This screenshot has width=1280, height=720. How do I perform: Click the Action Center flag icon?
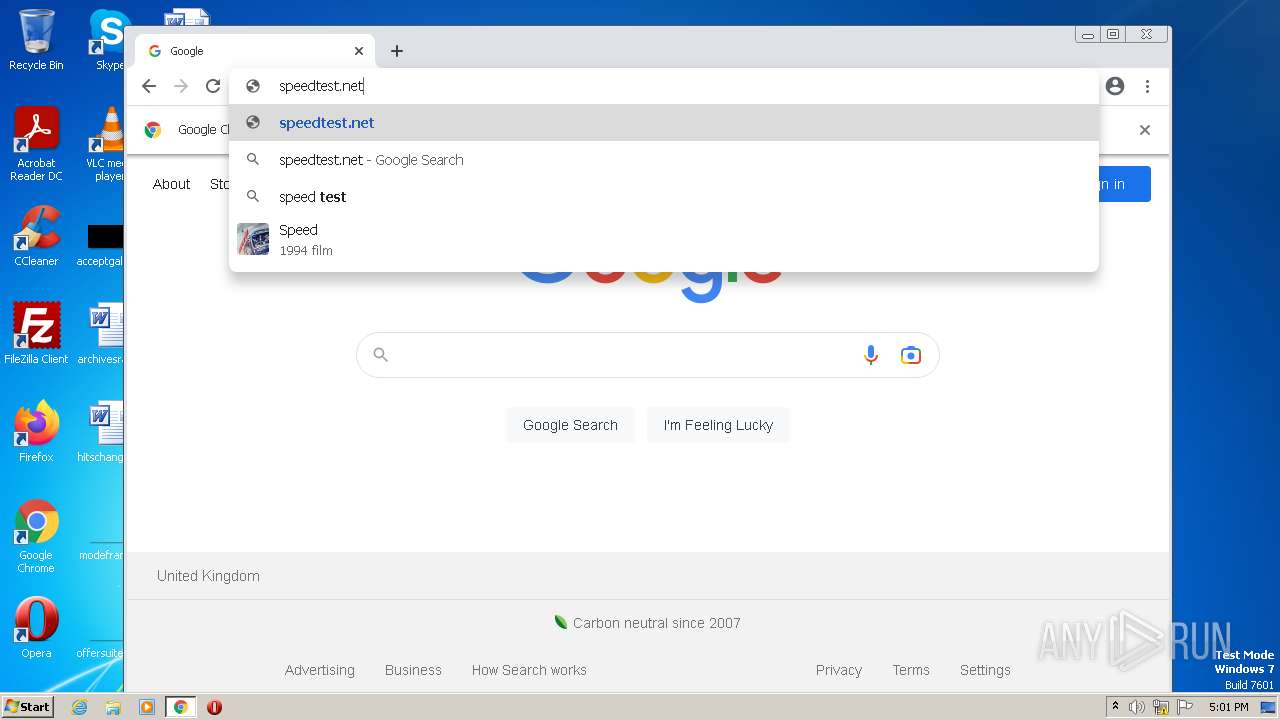tap(1185, 707)
